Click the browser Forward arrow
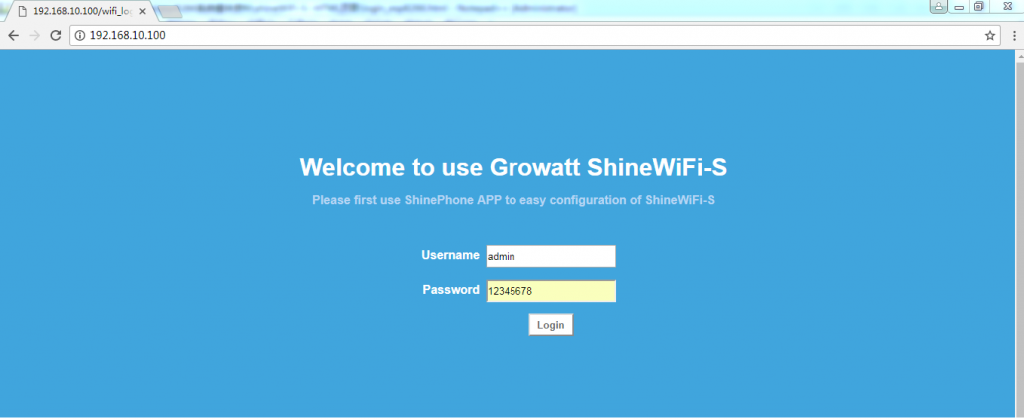1024x419 pixels. pyautogui.click(x=35, y=36)
